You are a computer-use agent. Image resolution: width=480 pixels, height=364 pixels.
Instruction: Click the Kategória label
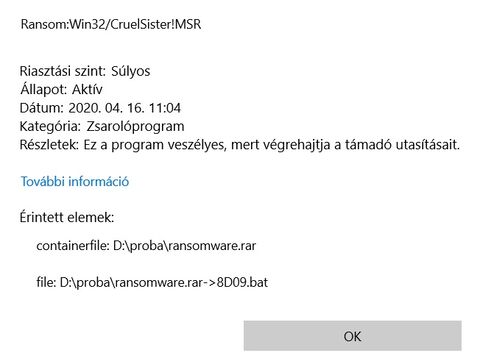(50, 126)
